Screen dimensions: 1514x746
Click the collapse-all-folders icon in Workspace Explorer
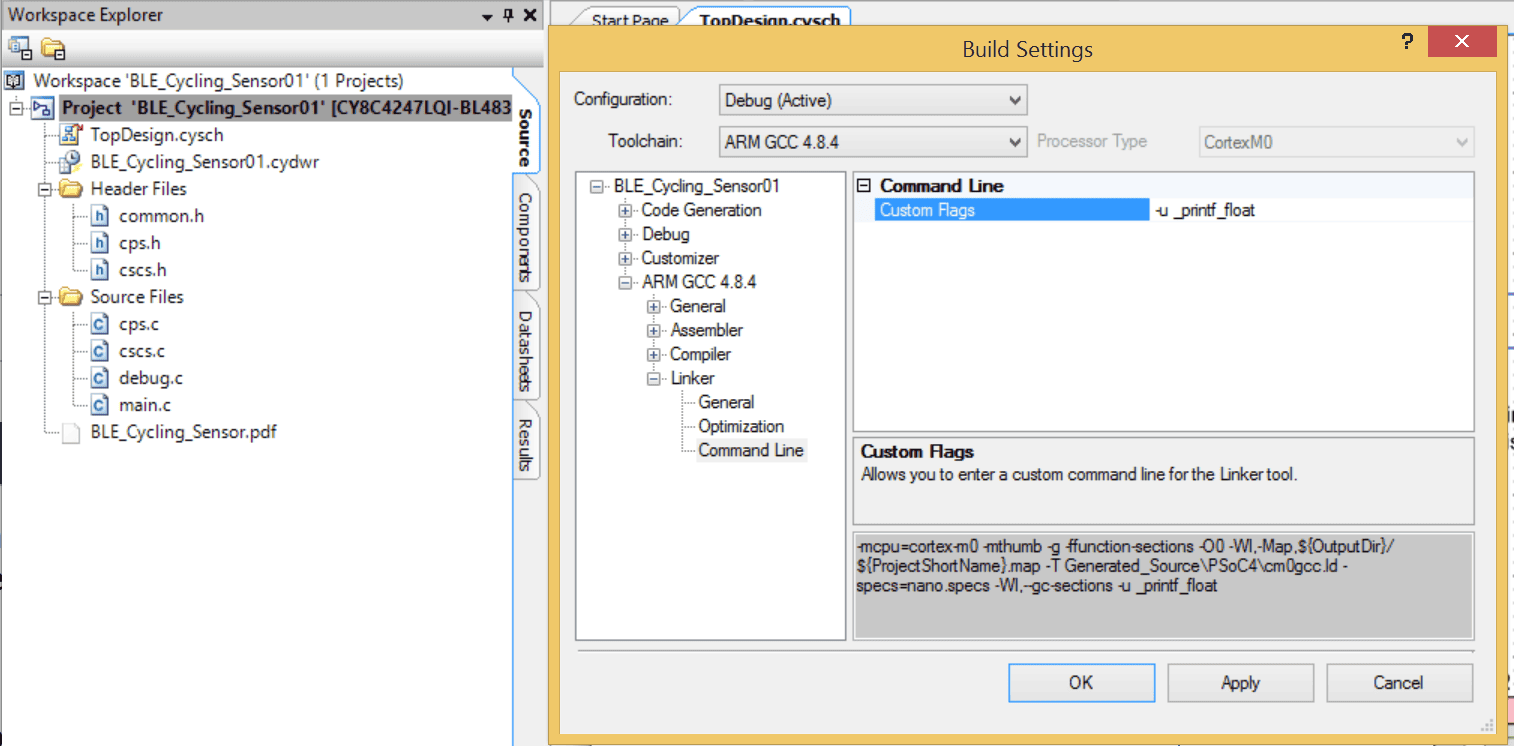52,47
